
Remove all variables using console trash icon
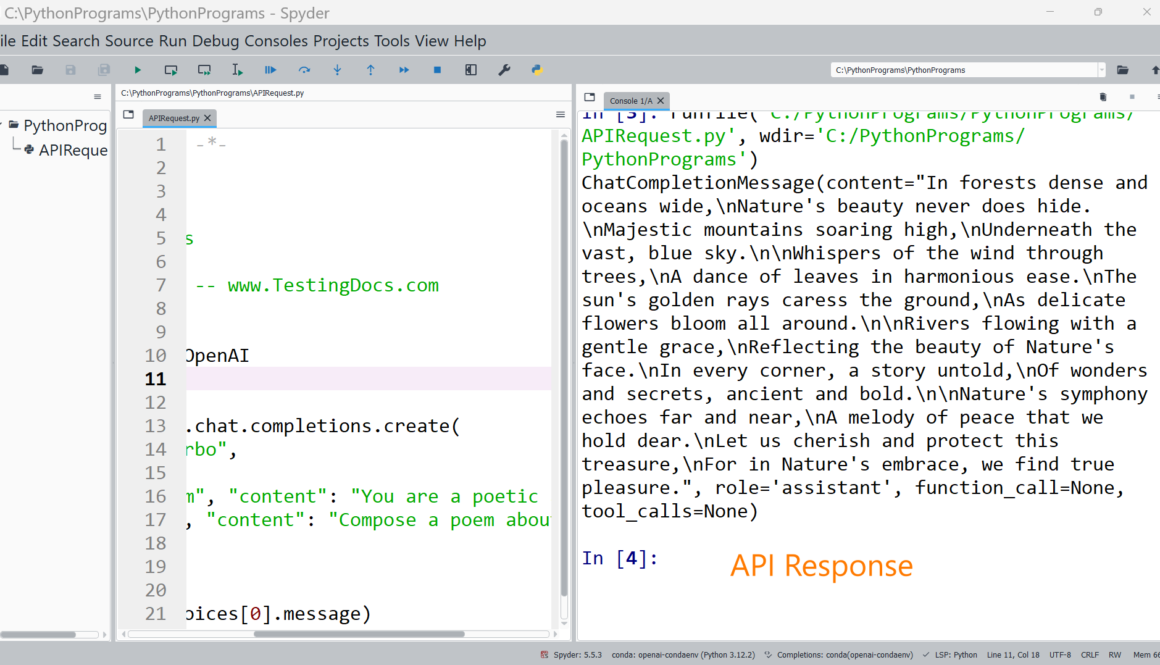point(1103,97)
